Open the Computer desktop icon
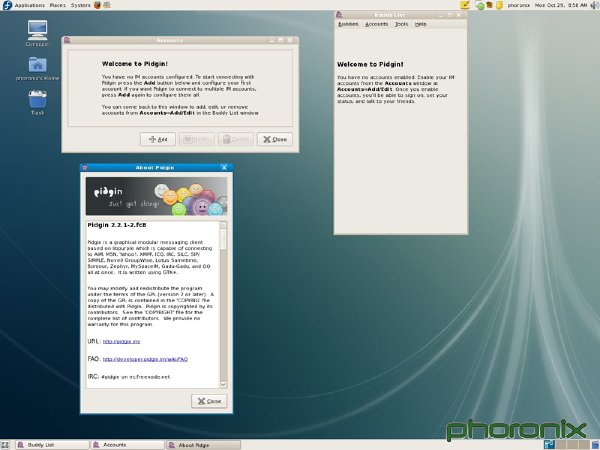Screen dimensions: 600x450 coord(38,33)
